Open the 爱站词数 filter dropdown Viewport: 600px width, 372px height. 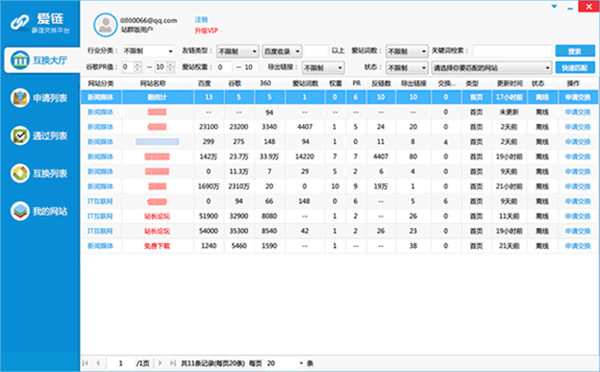tap(406, 51)
